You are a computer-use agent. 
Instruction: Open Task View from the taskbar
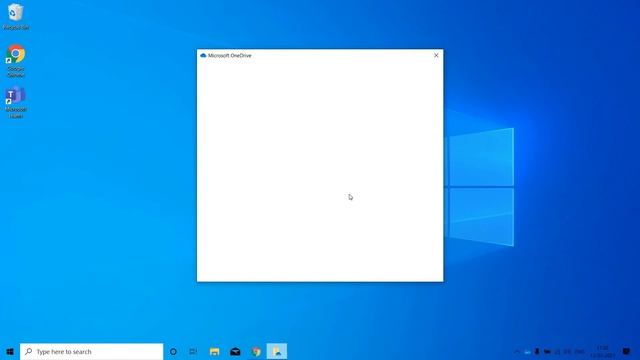(x=193, y=351)
